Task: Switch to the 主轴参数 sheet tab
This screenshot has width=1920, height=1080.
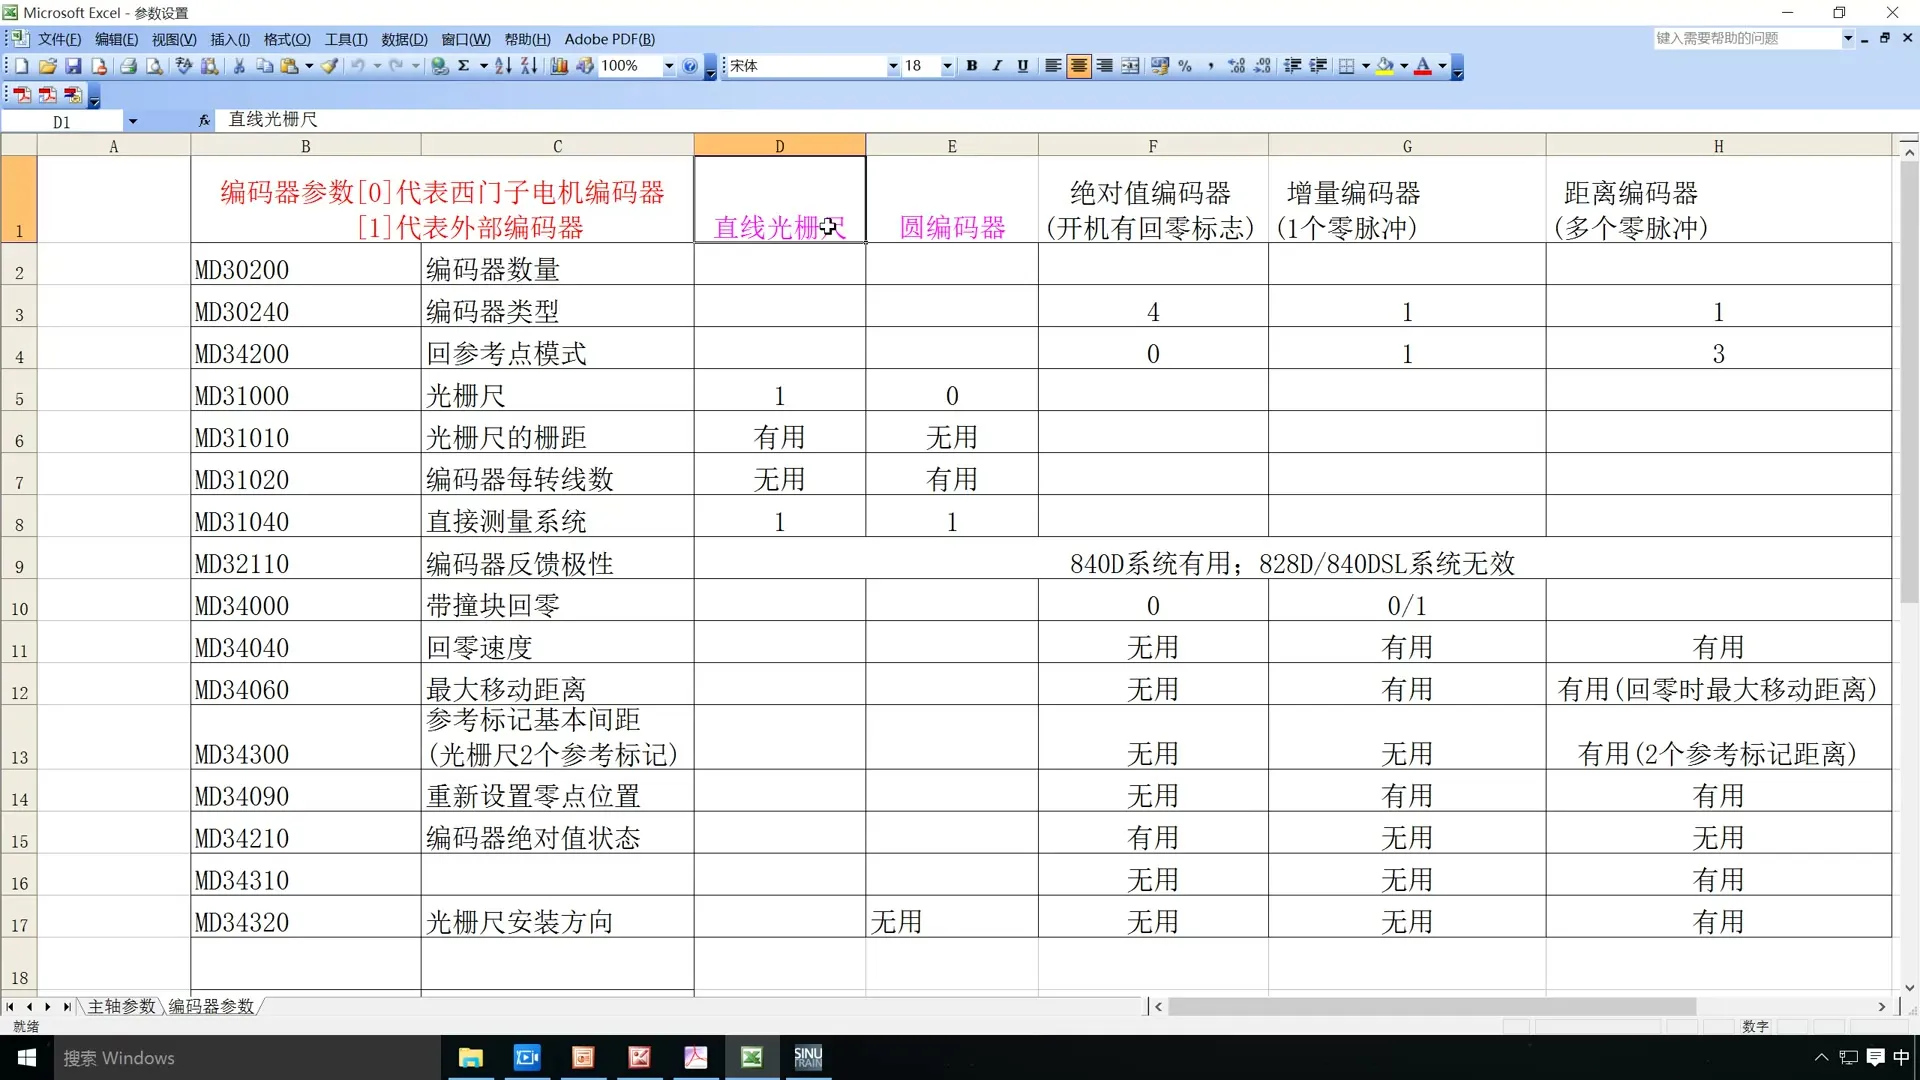Action: tap(120, 1007)
